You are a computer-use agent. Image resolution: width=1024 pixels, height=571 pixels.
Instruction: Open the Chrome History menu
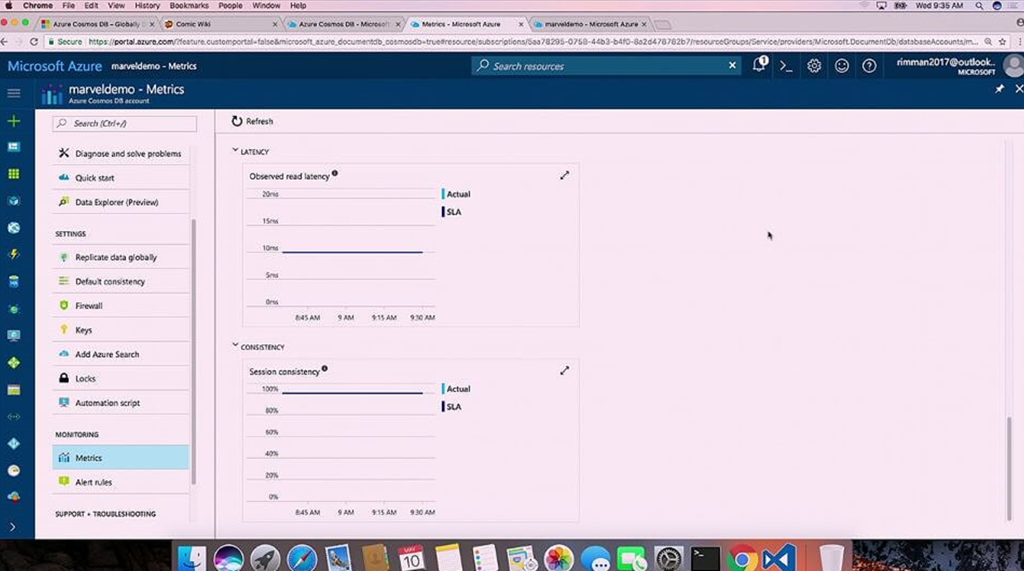coord(147,5)
